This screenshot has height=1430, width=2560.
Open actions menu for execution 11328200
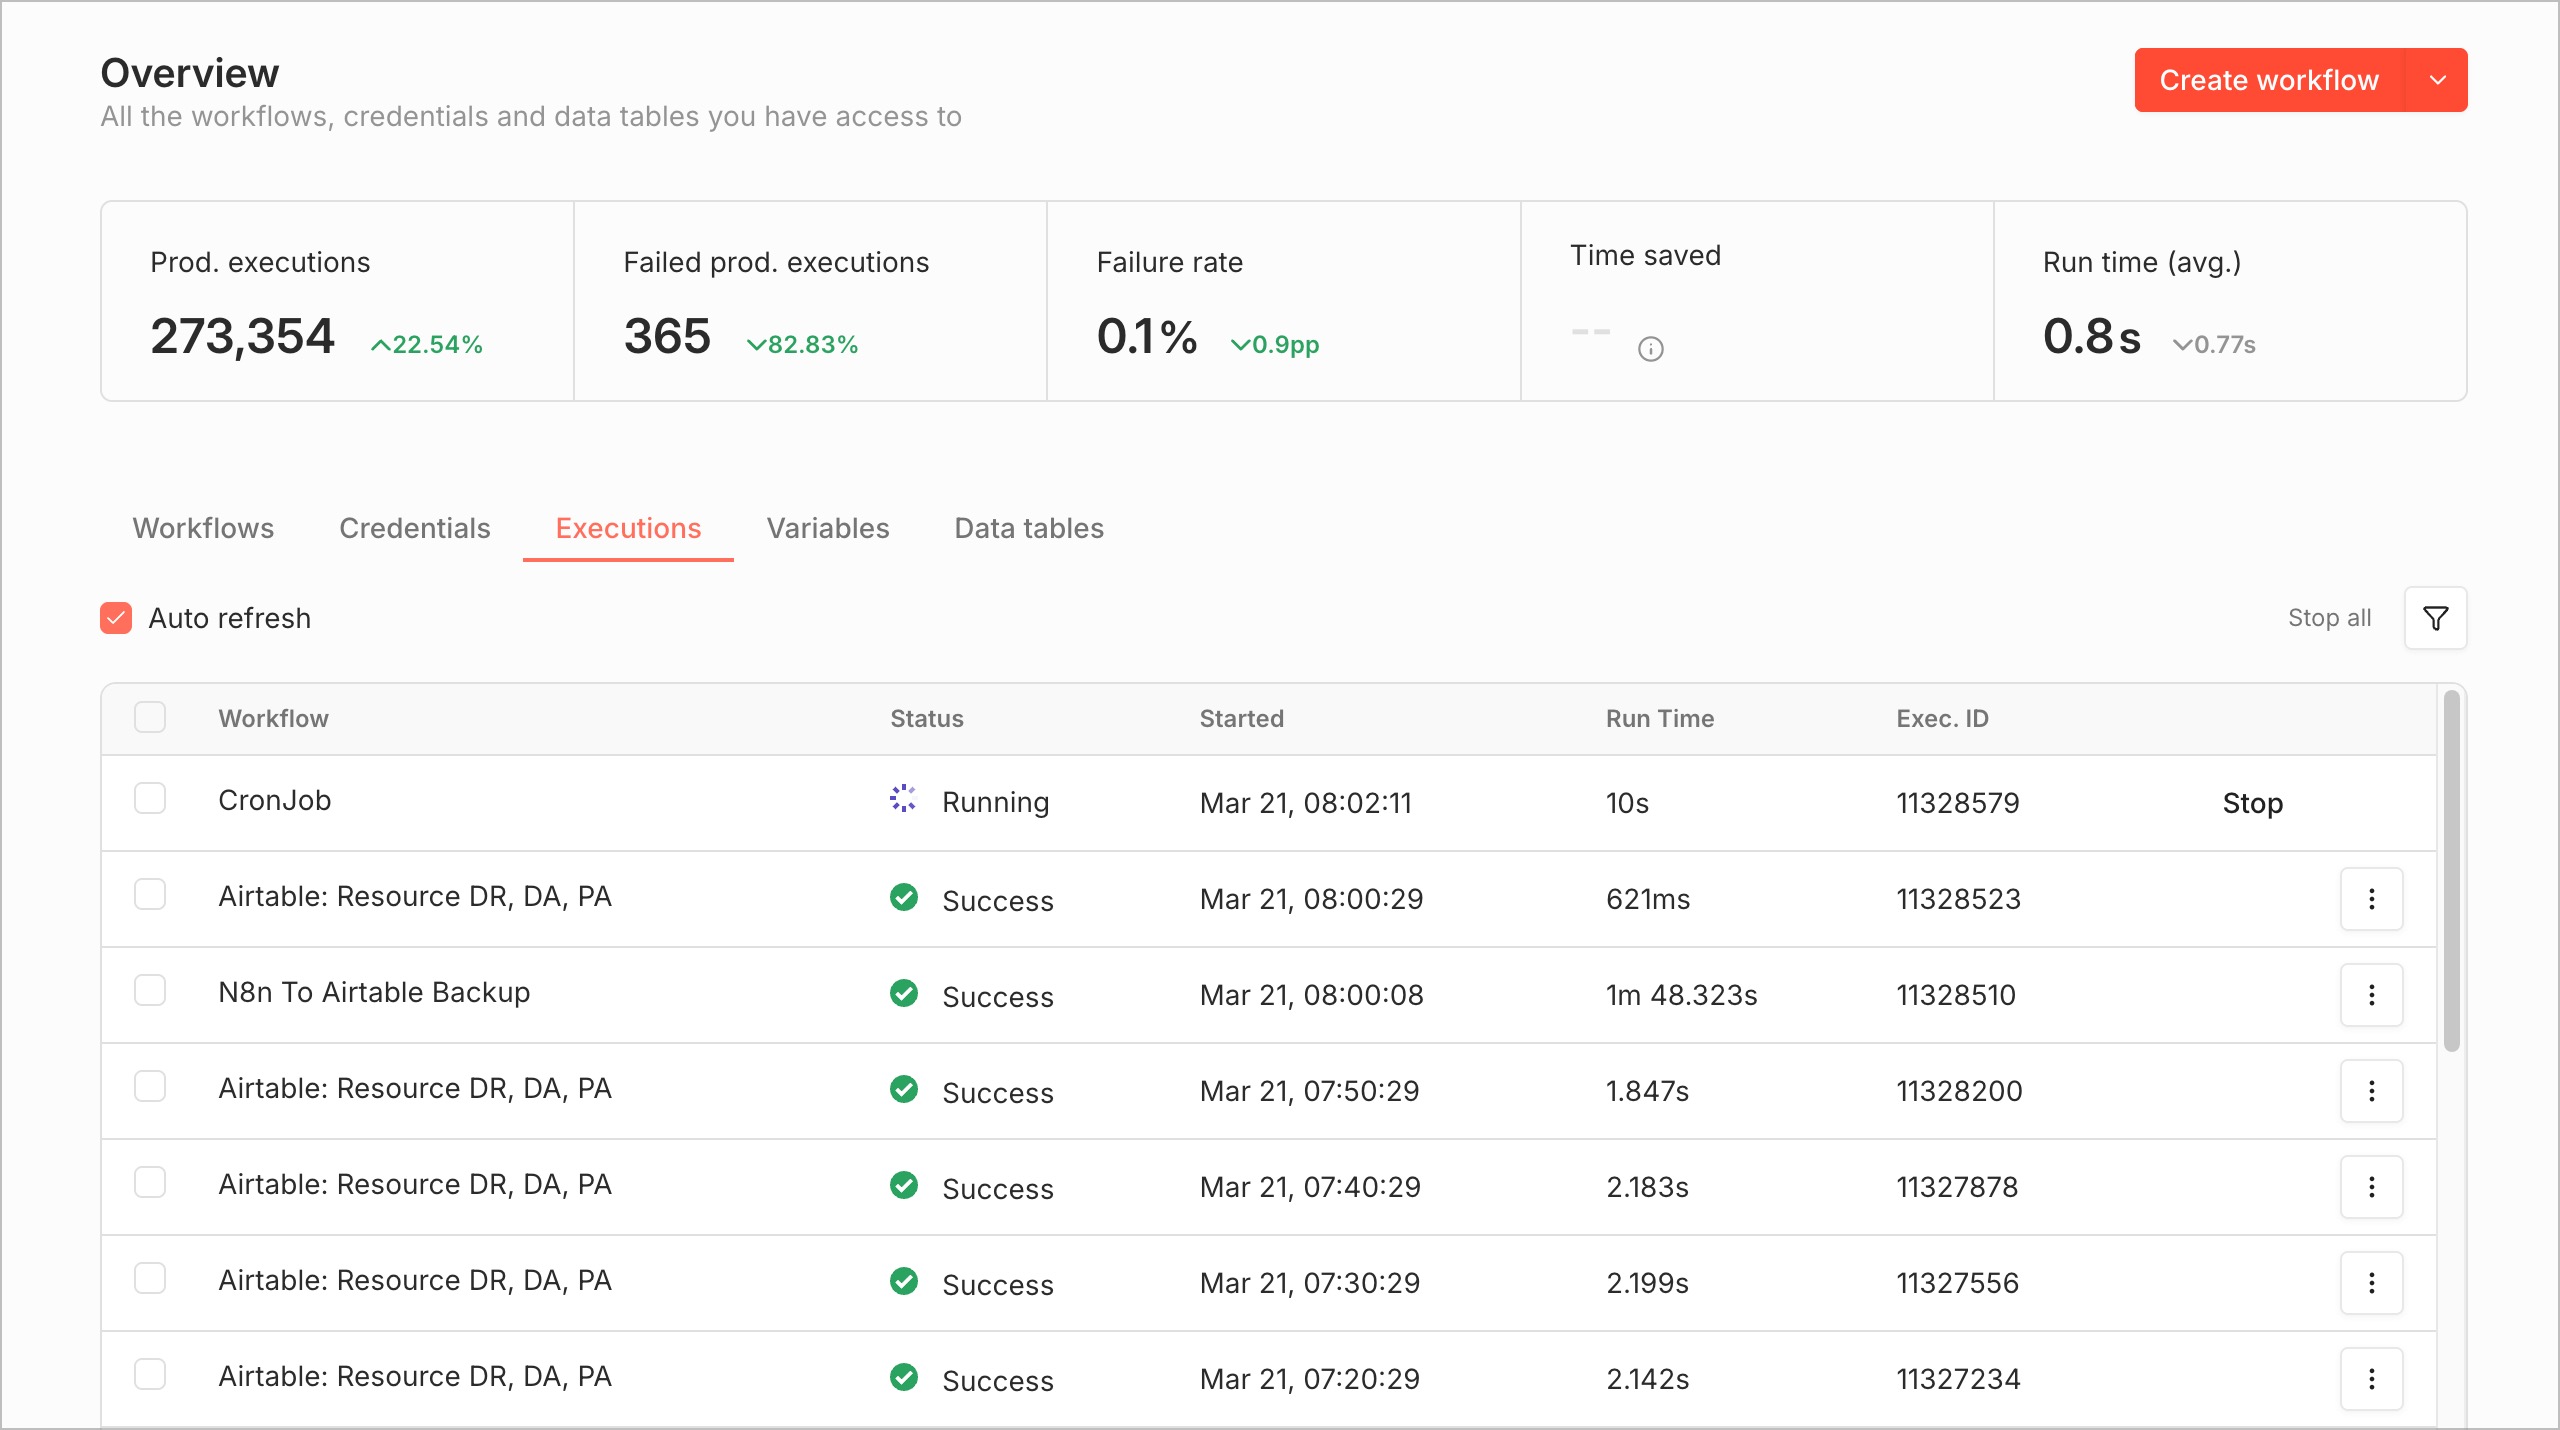[x=2371, y=1091]
